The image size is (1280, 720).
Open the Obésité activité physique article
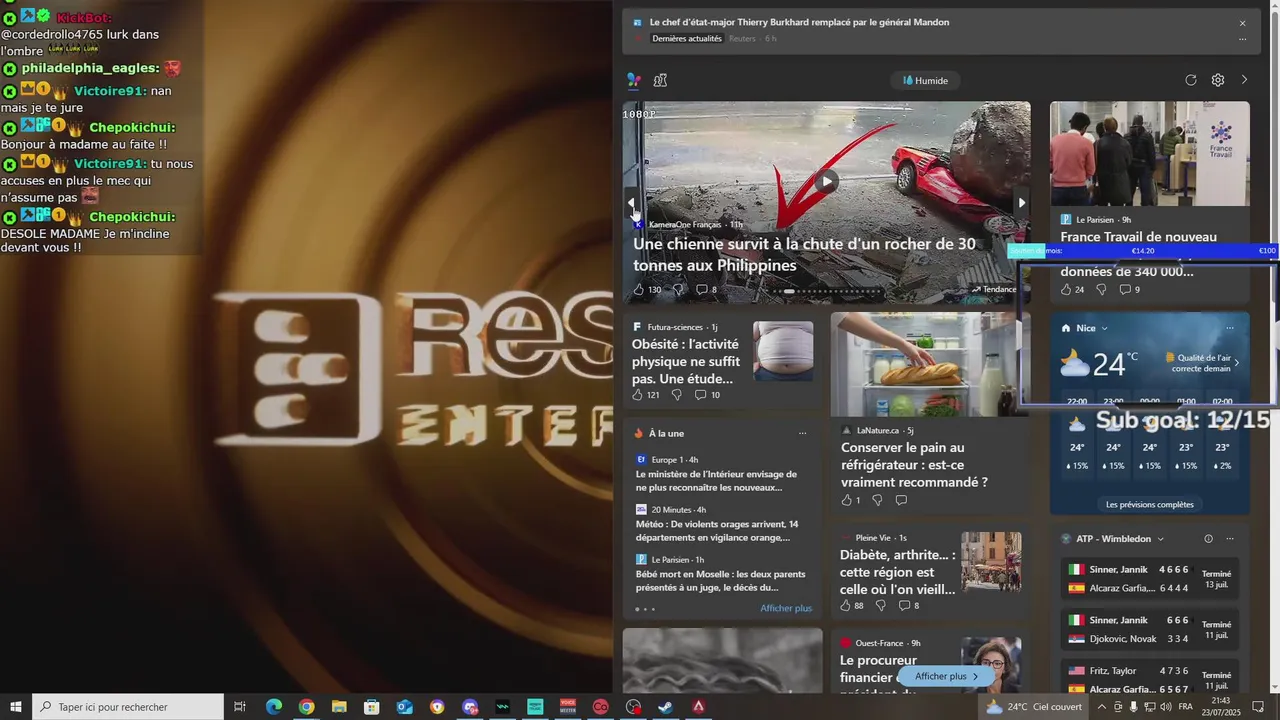686,361
